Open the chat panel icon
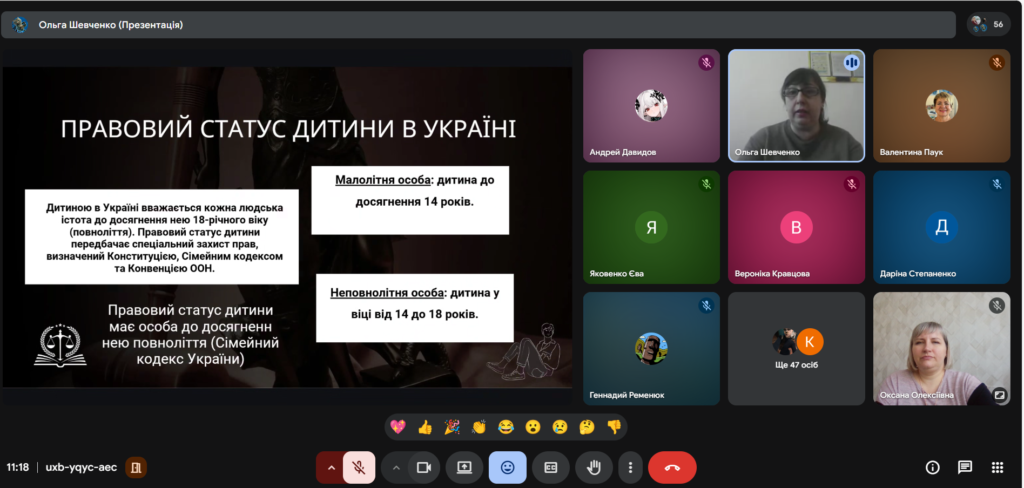The image size is (1024, 488). (965, 467)
